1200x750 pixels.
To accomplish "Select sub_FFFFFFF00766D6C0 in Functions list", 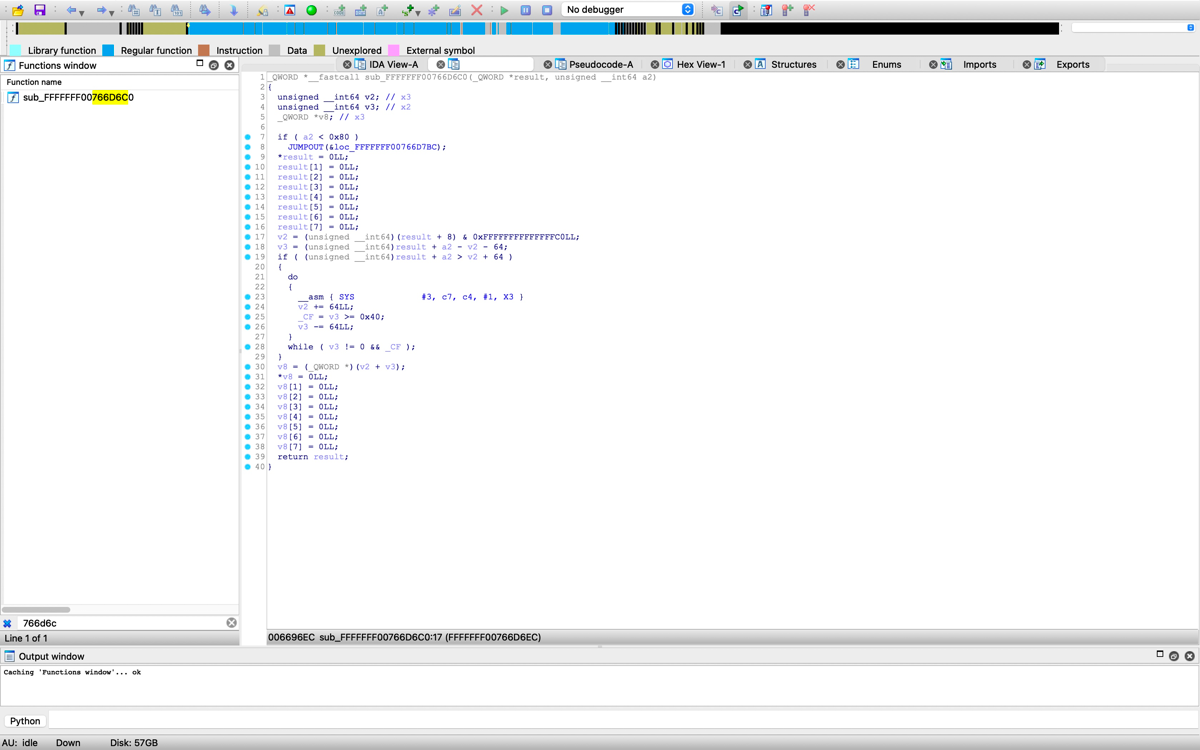I will click(x=78, y=97).
